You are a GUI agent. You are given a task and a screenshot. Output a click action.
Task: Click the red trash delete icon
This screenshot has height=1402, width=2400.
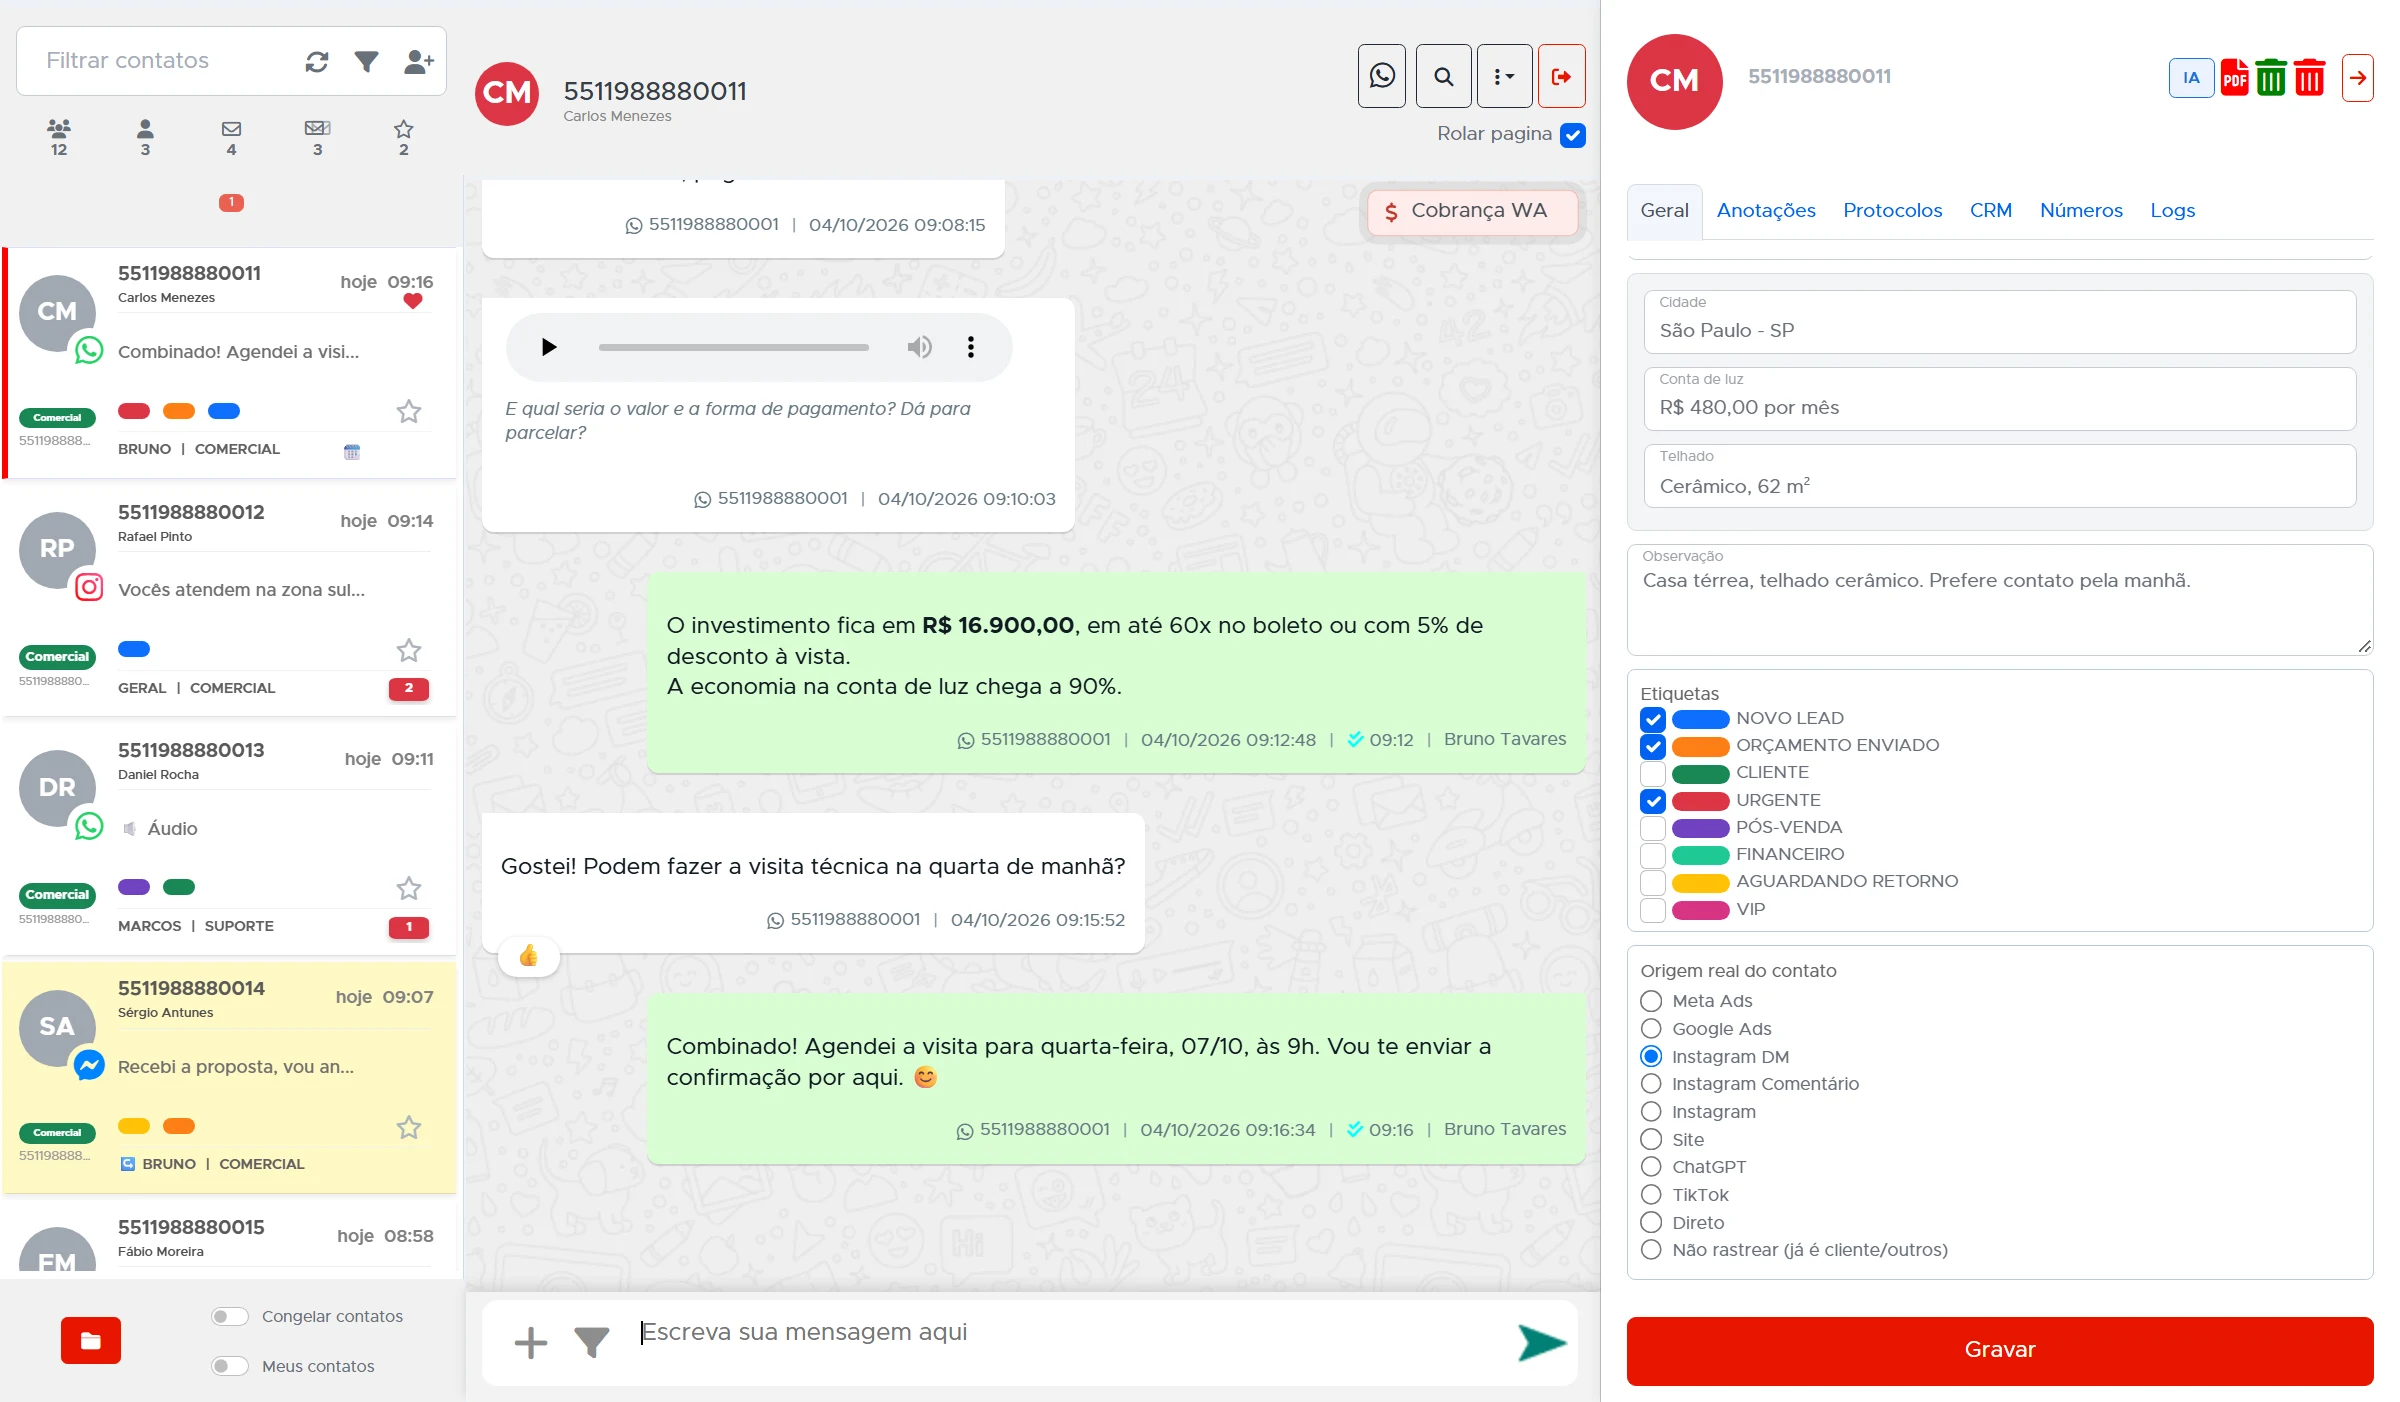coord(2310,78)
